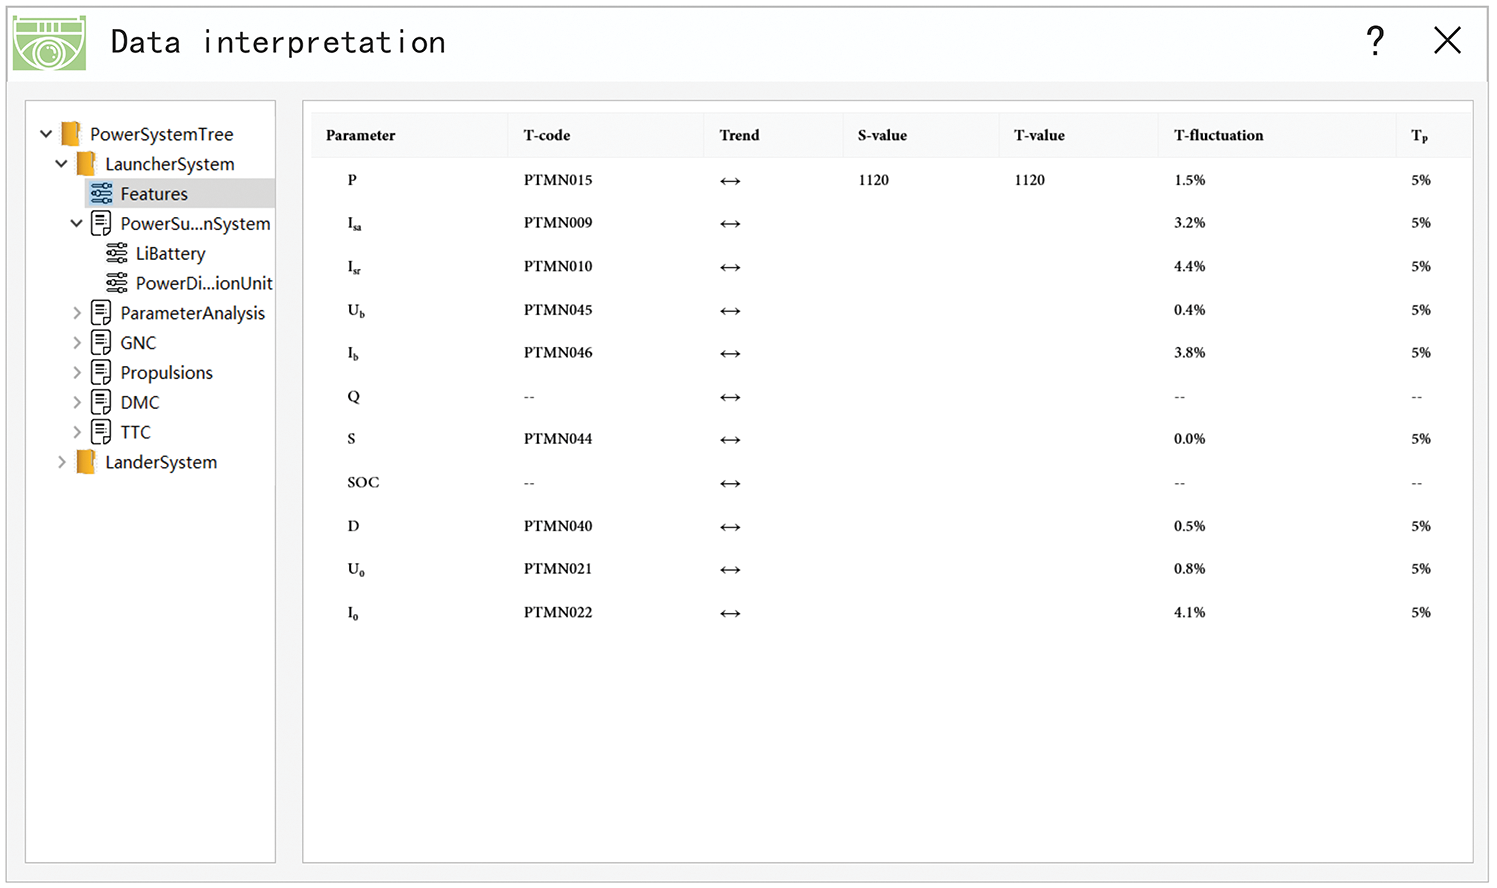Click the Propulsions document icon
The height and width of the screenshot is (888, 1497).
(x=101, y=373)
